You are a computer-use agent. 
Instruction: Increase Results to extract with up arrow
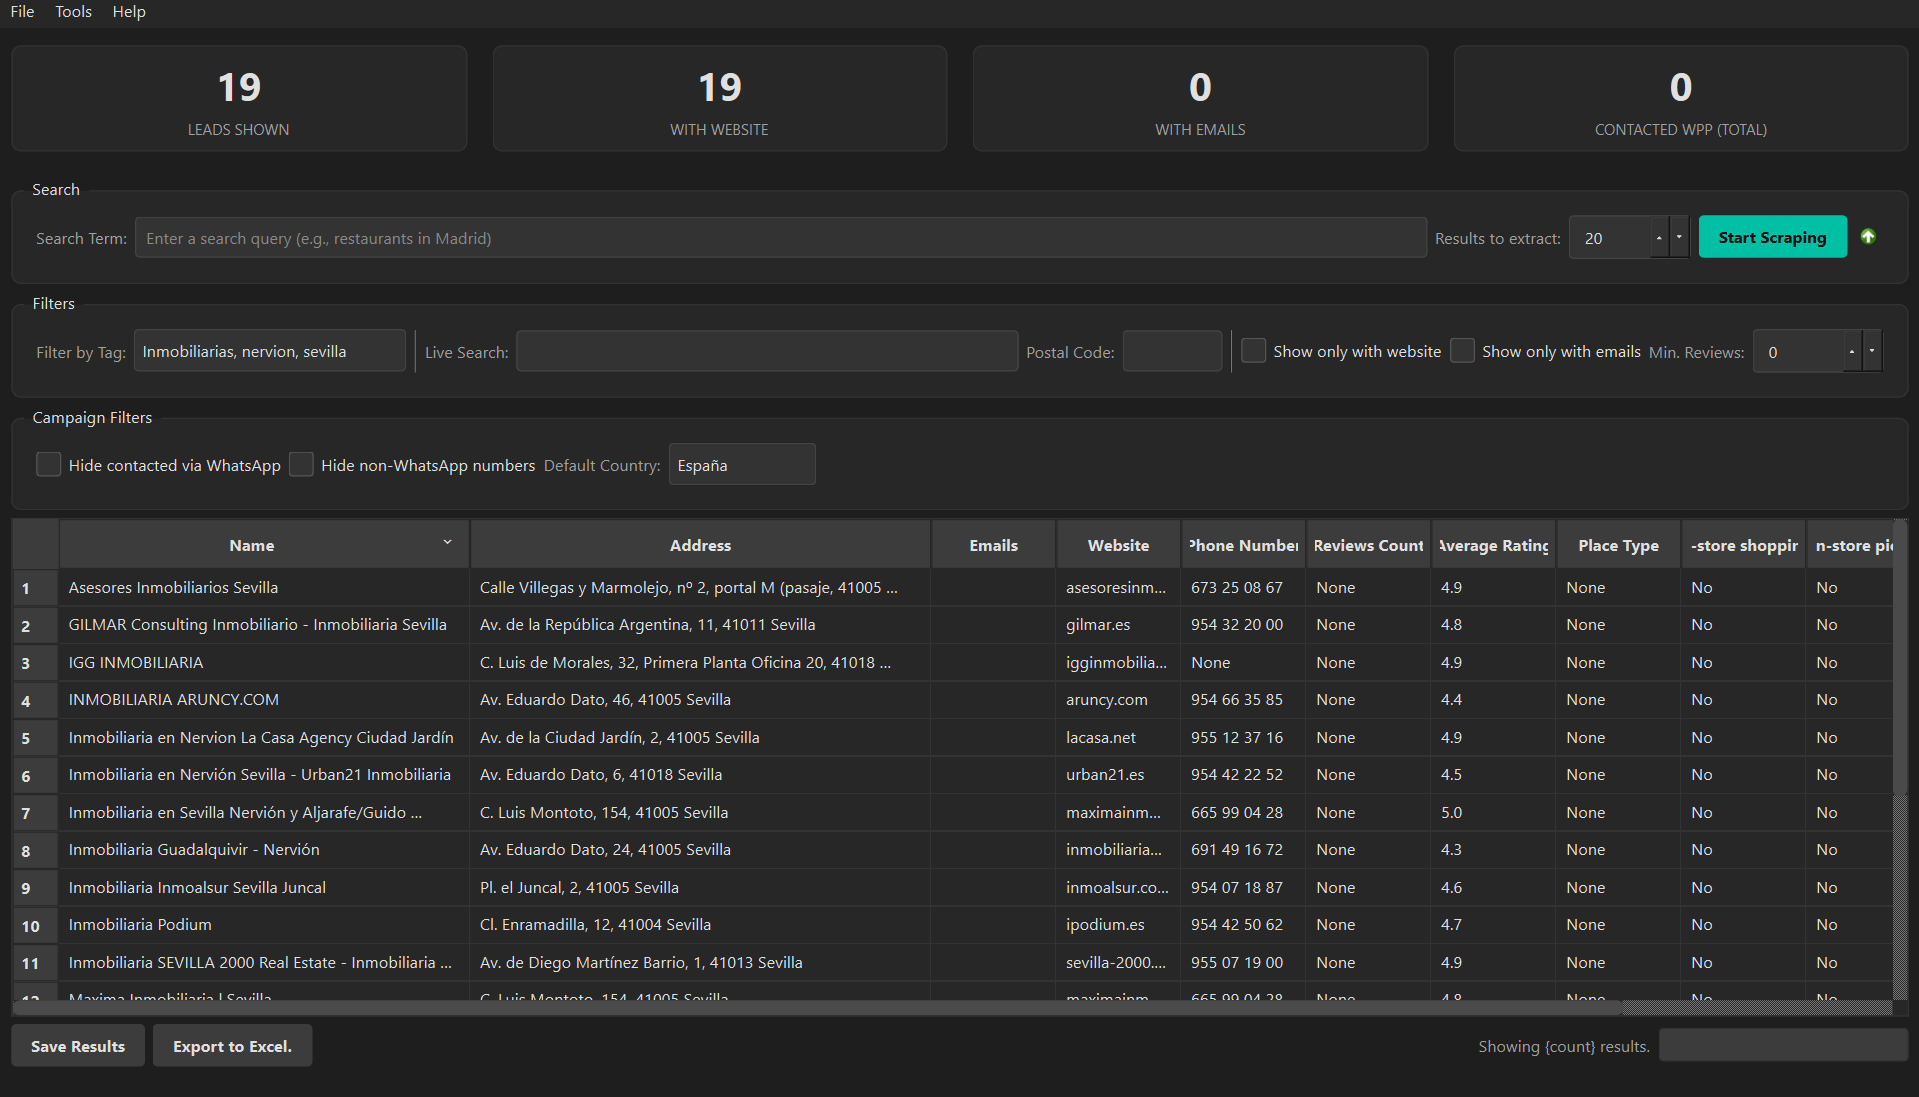(1659, 238)
